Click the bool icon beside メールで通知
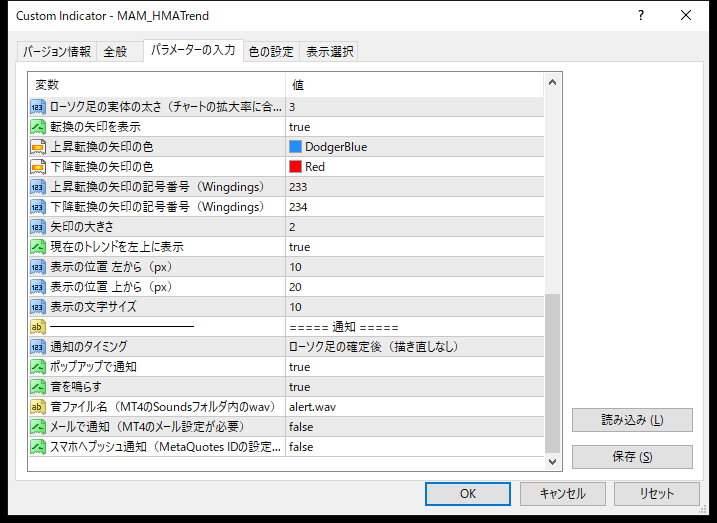Image resolution: width=717 pixels, height=523 pixels. (38, 427)
